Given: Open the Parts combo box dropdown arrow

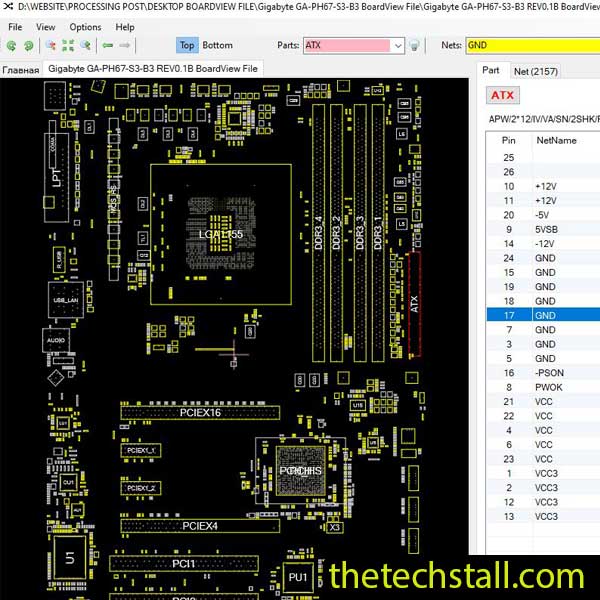Looking at the screenshot, I should [397, 45].
